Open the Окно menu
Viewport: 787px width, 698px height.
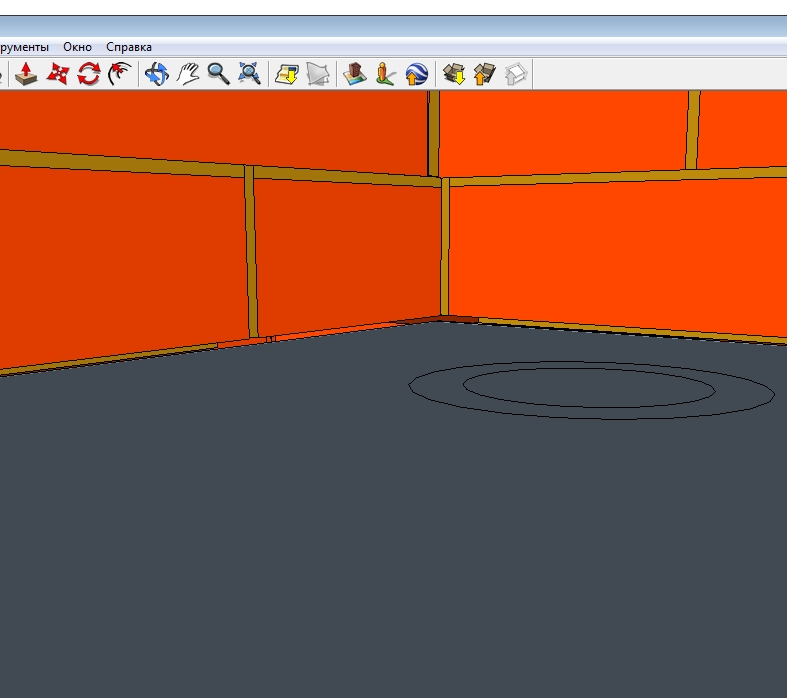point(77,47)
